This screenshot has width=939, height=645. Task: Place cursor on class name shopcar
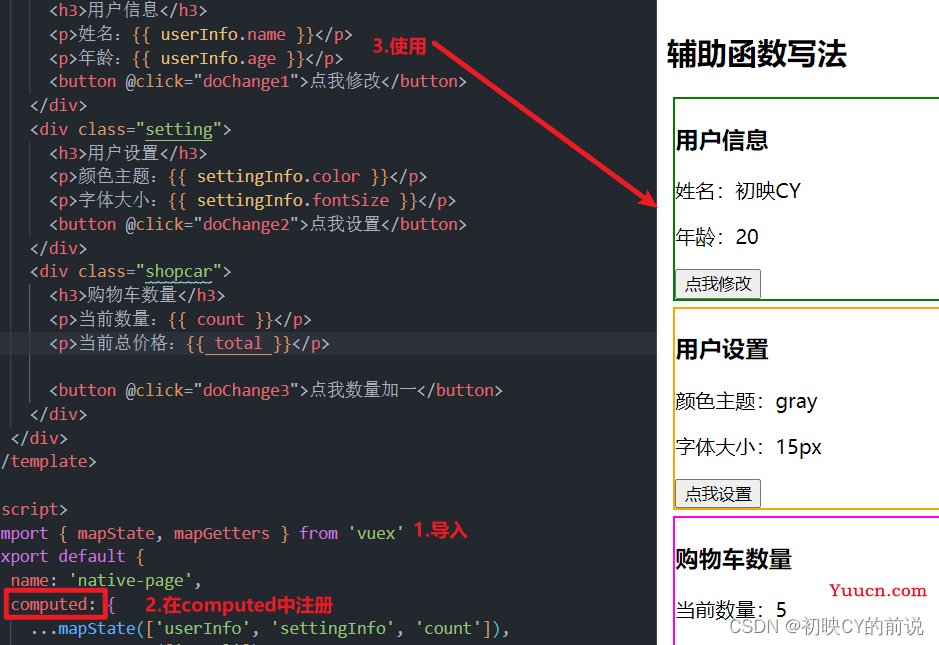[179, 271]
